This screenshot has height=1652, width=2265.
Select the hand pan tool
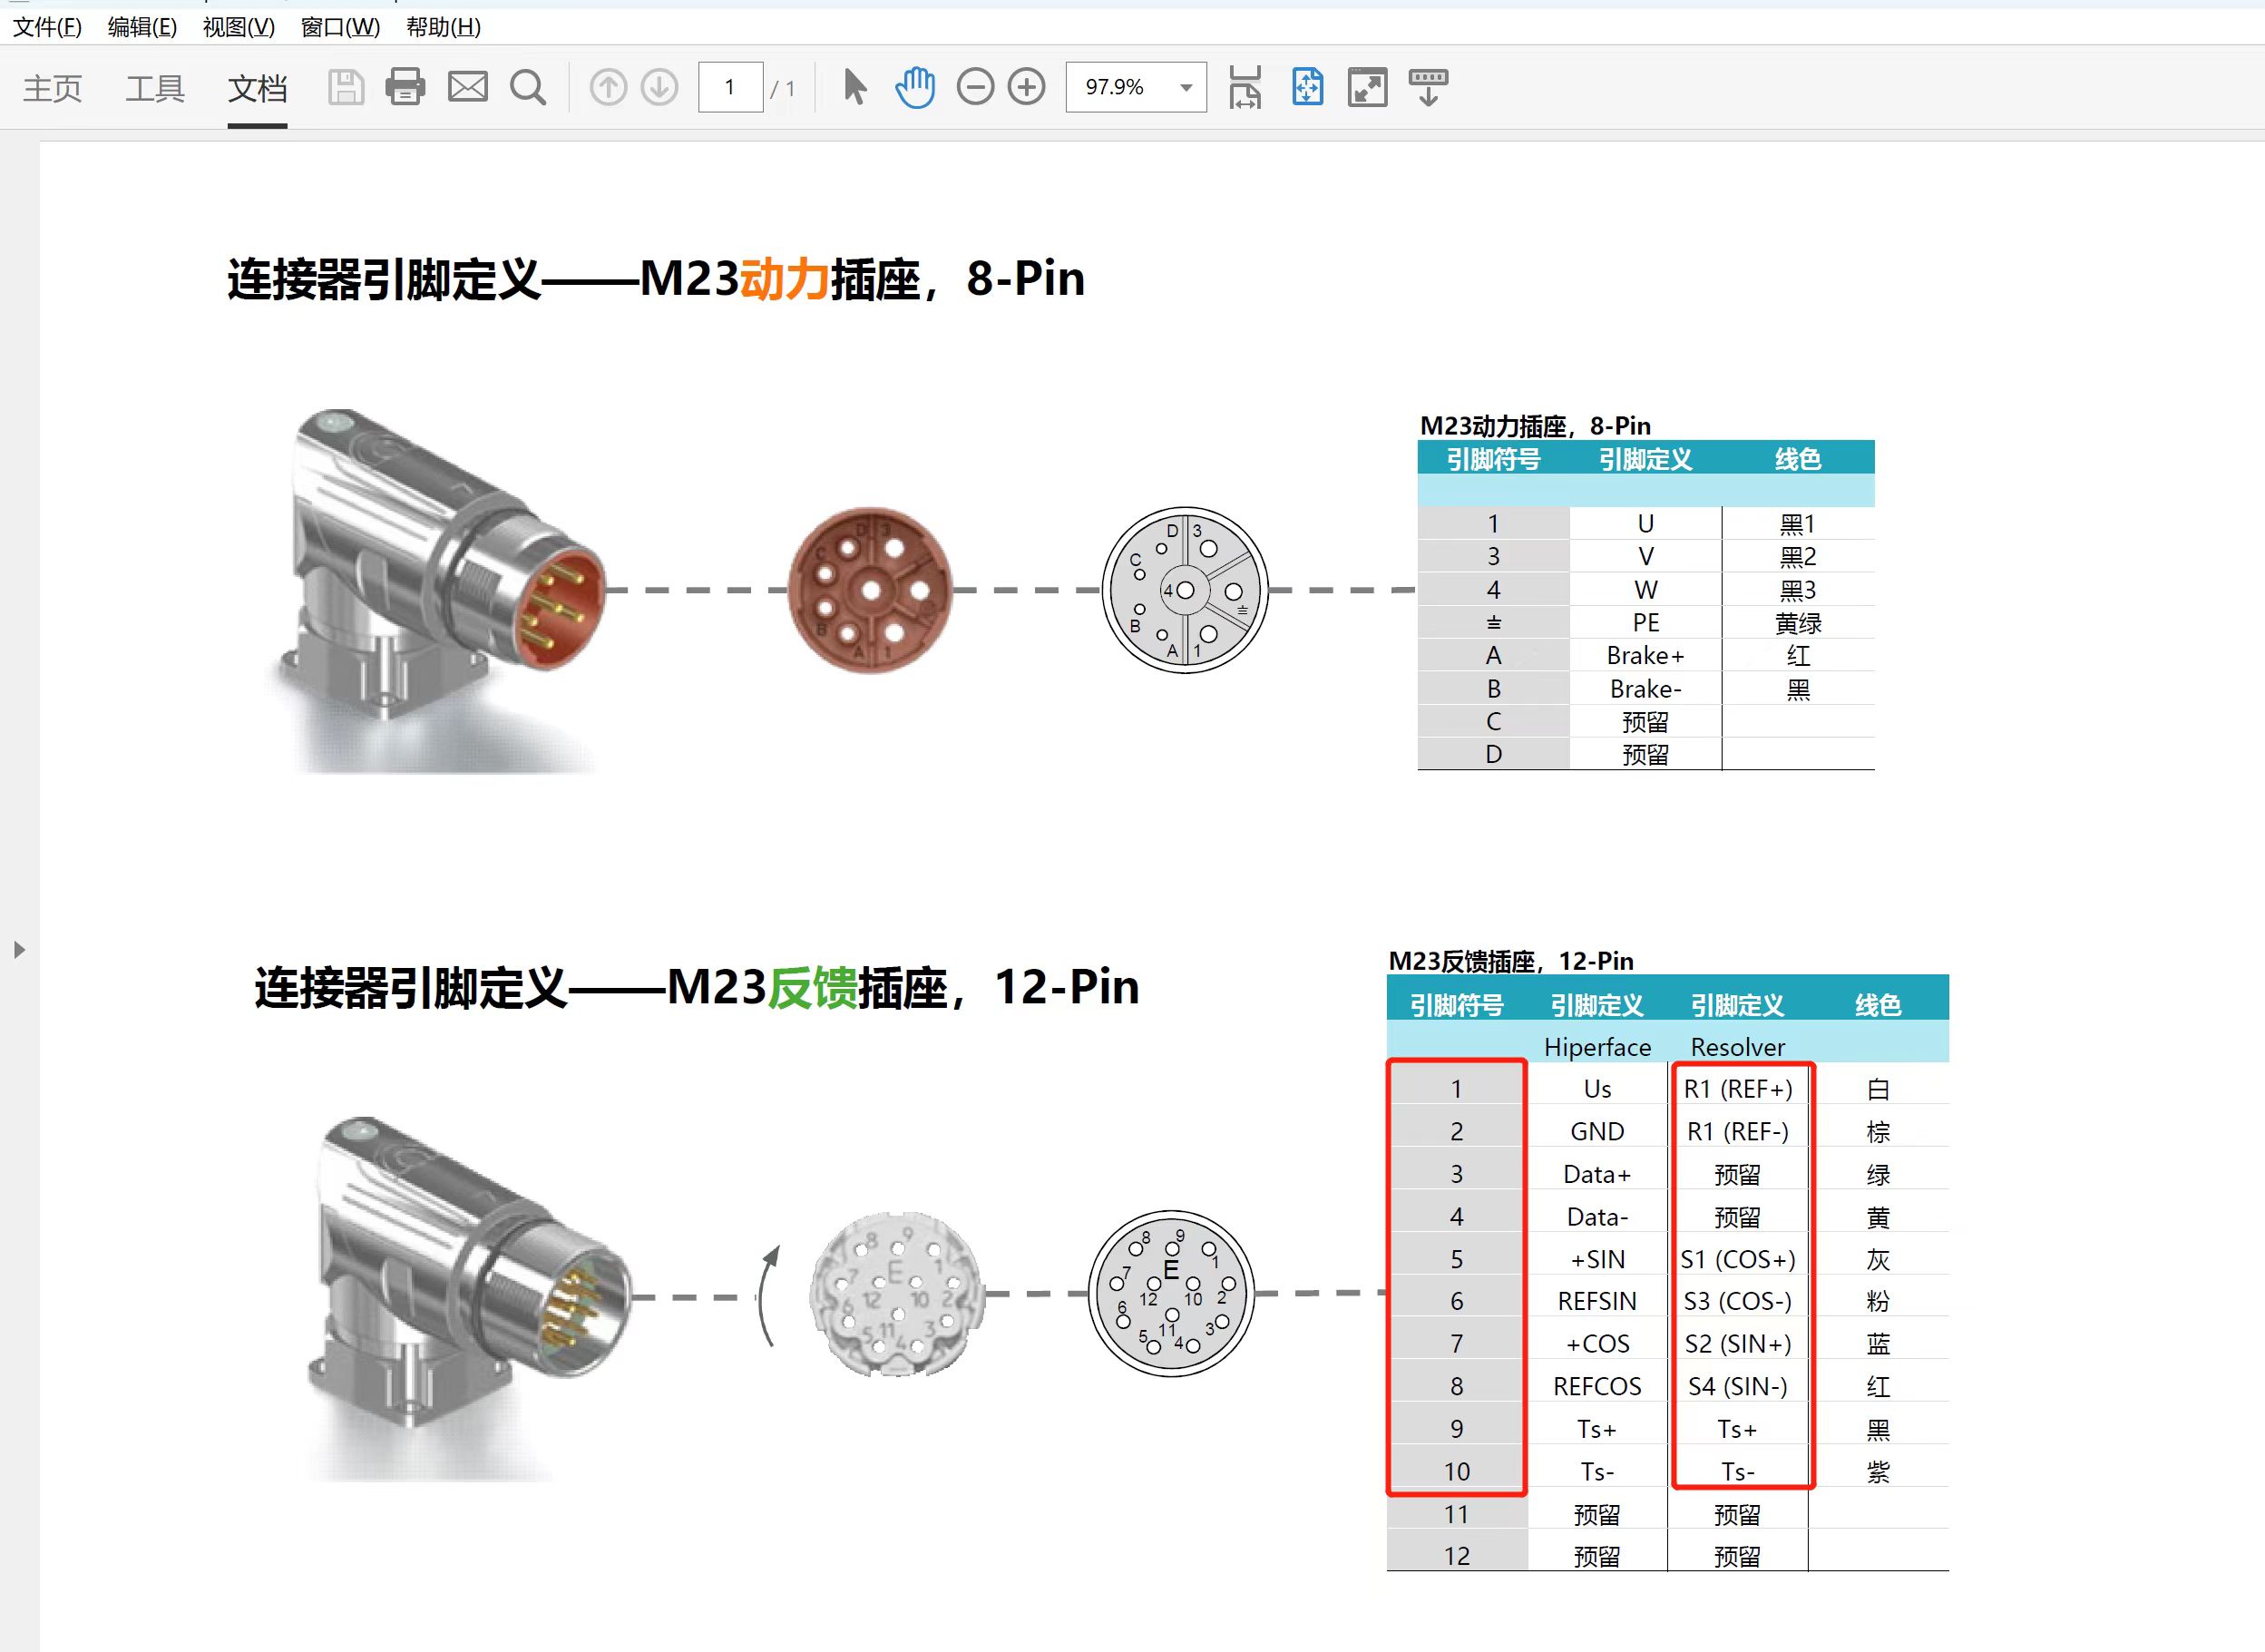[x=915, y=87]
